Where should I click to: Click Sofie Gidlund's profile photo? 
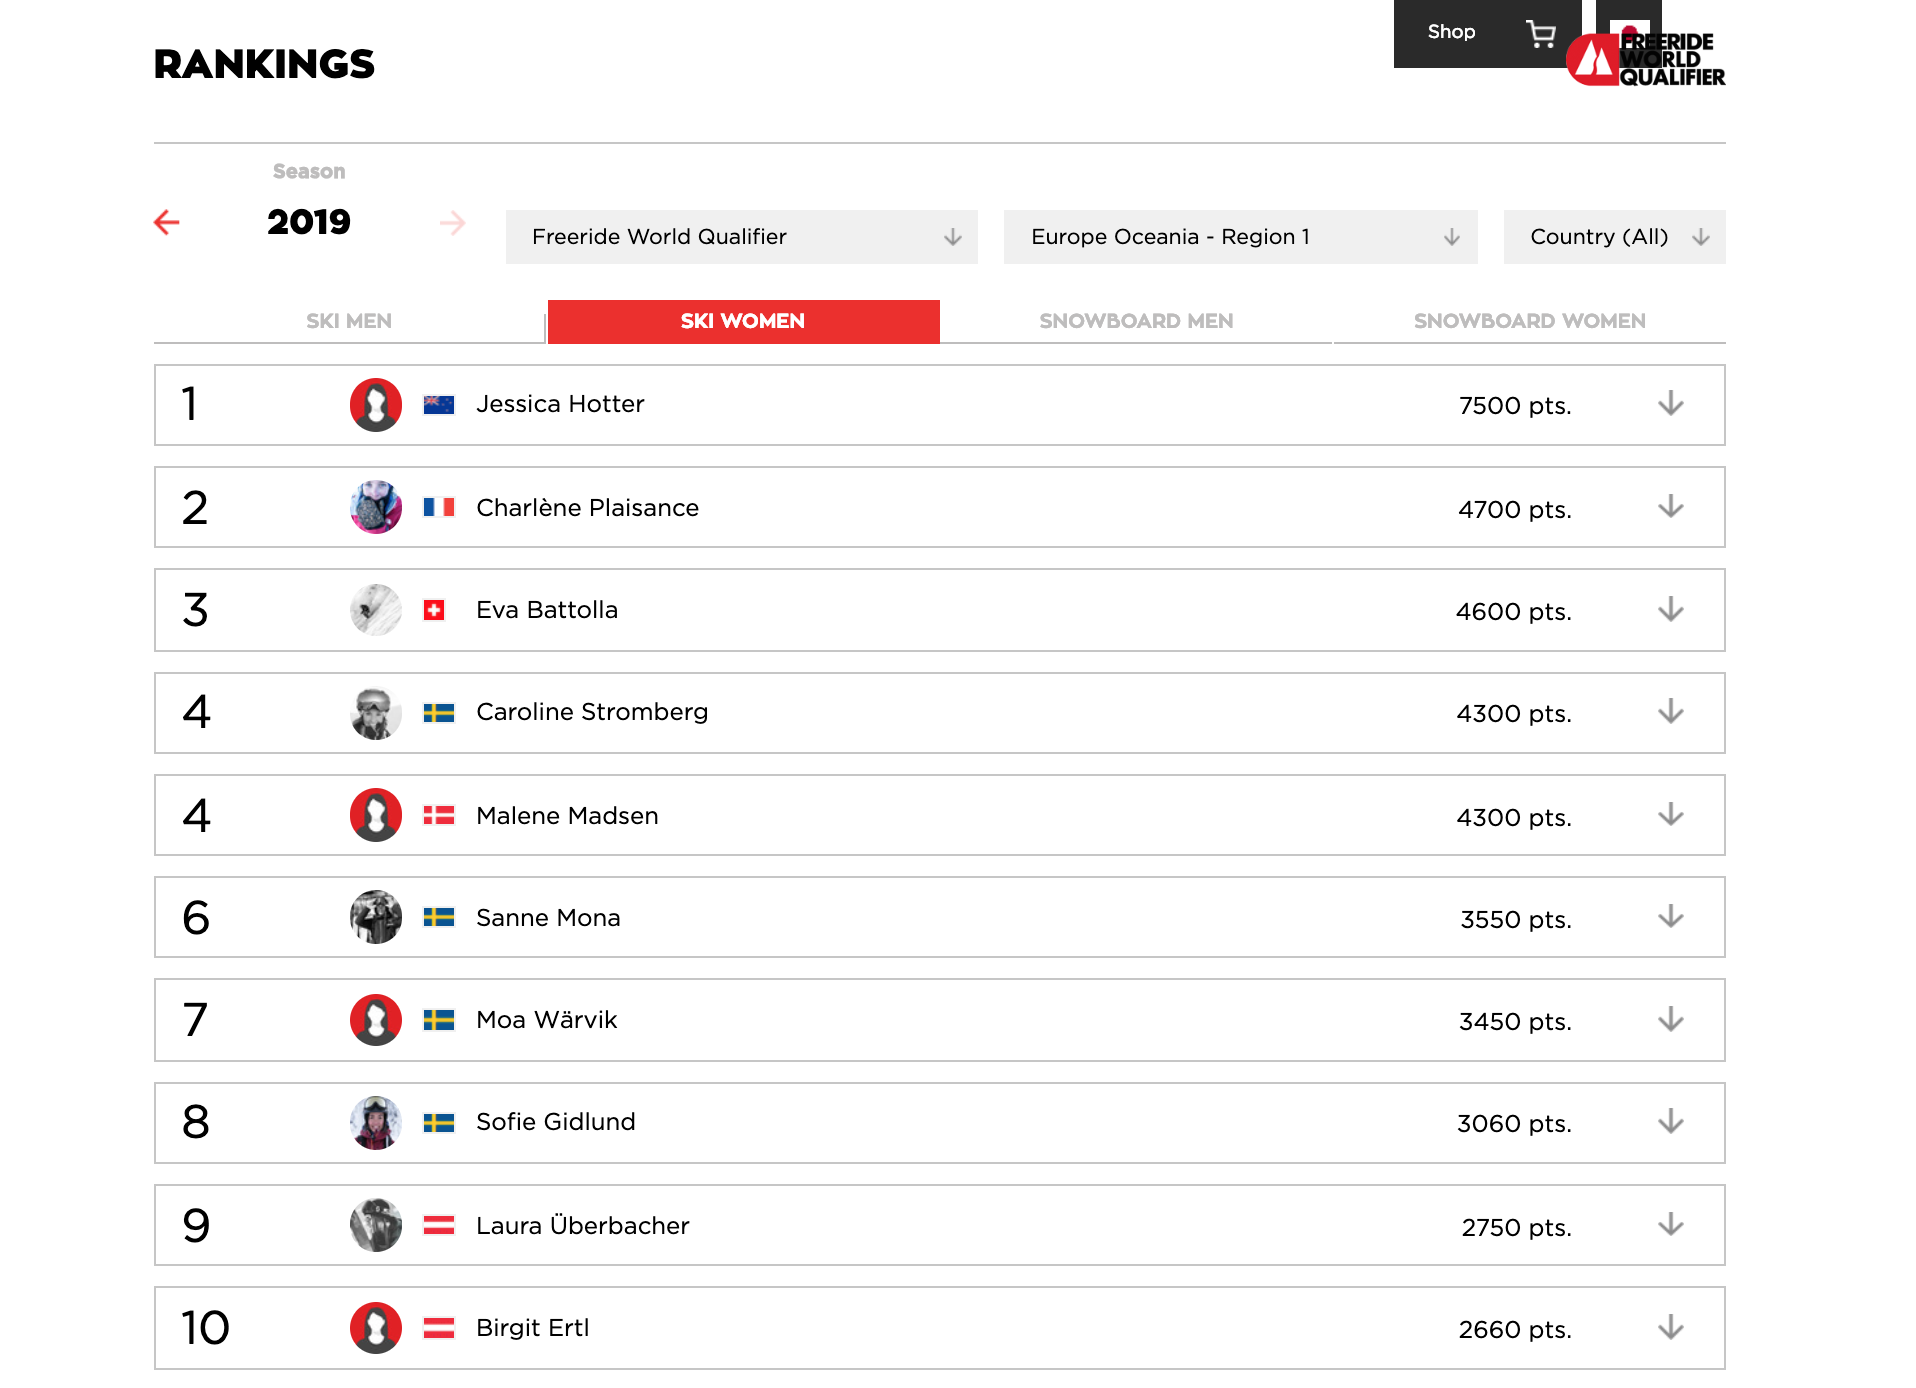tap(376, 1122)
